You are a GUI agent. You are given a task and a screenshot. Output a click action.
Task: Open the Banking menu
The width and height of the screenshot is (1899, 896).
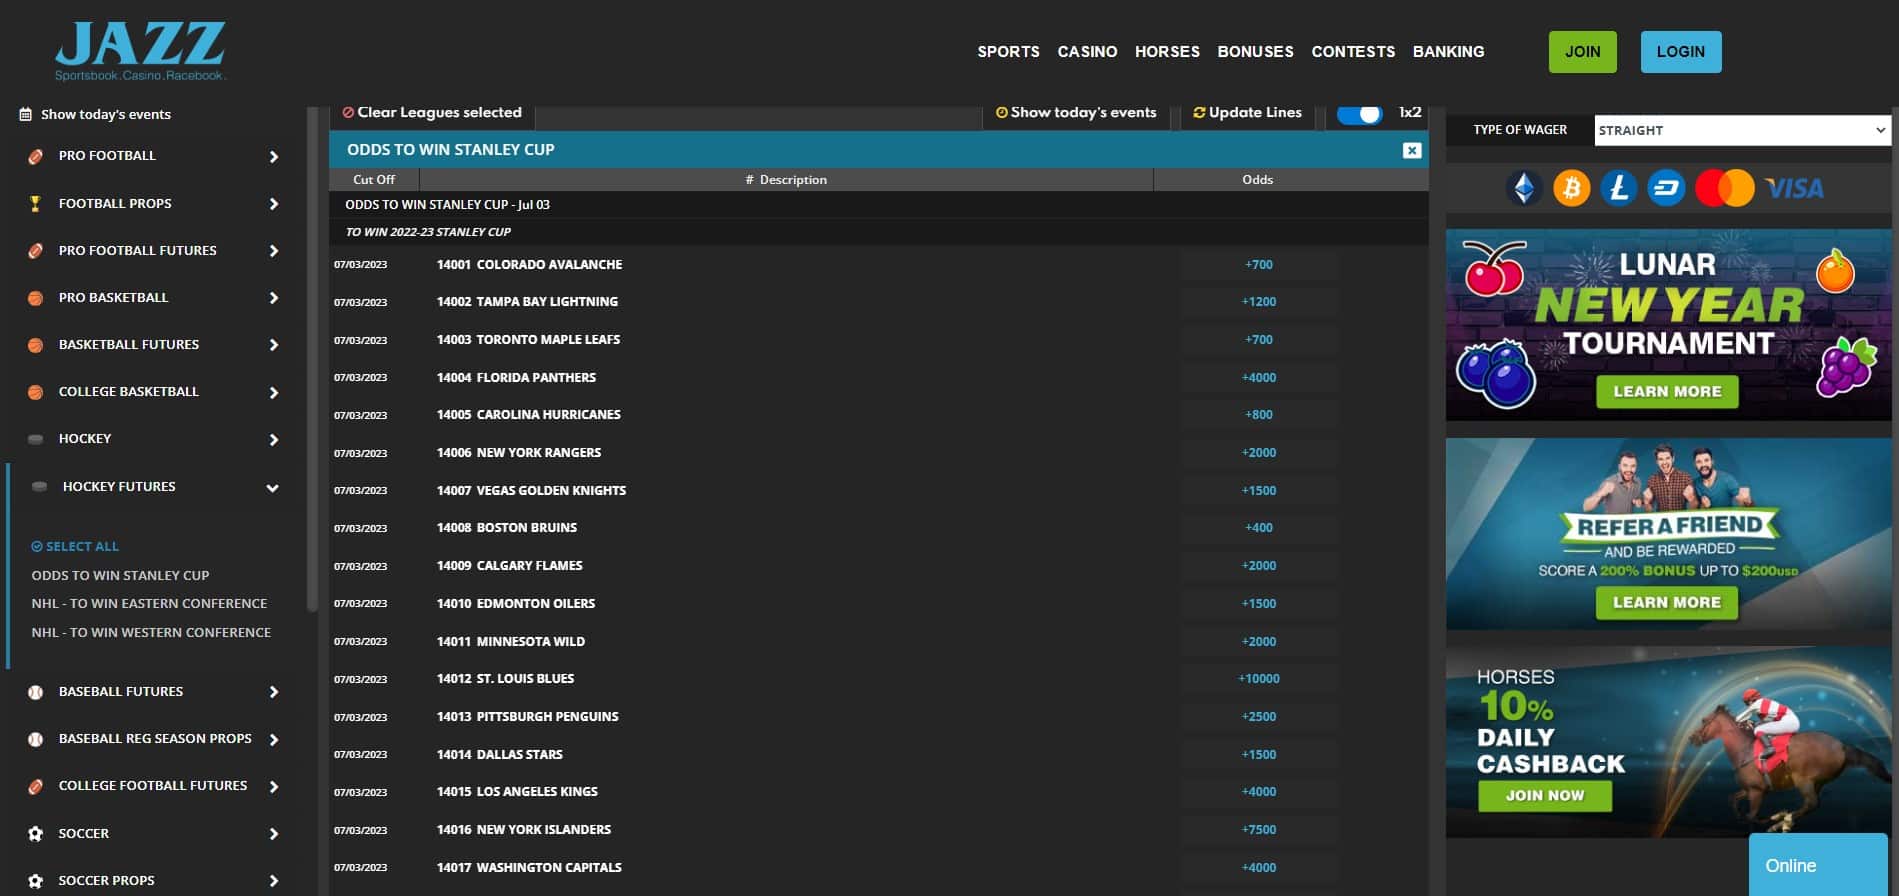point(1448,52)
